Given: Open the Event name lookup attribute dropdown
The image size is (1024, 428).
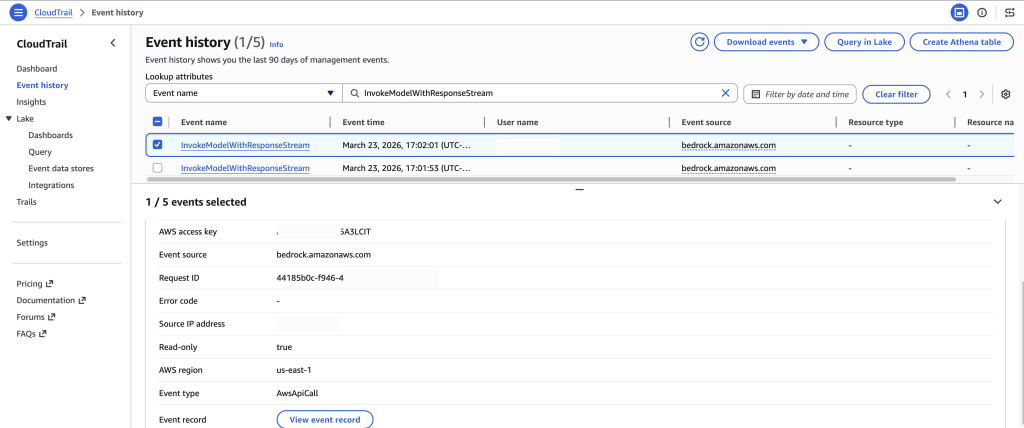Looking at the screenshot, I should (x=244, y=93).
